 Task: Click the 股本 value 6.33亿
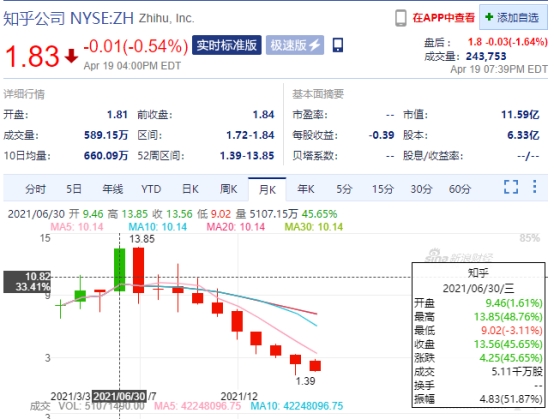[x=523, y=135]
